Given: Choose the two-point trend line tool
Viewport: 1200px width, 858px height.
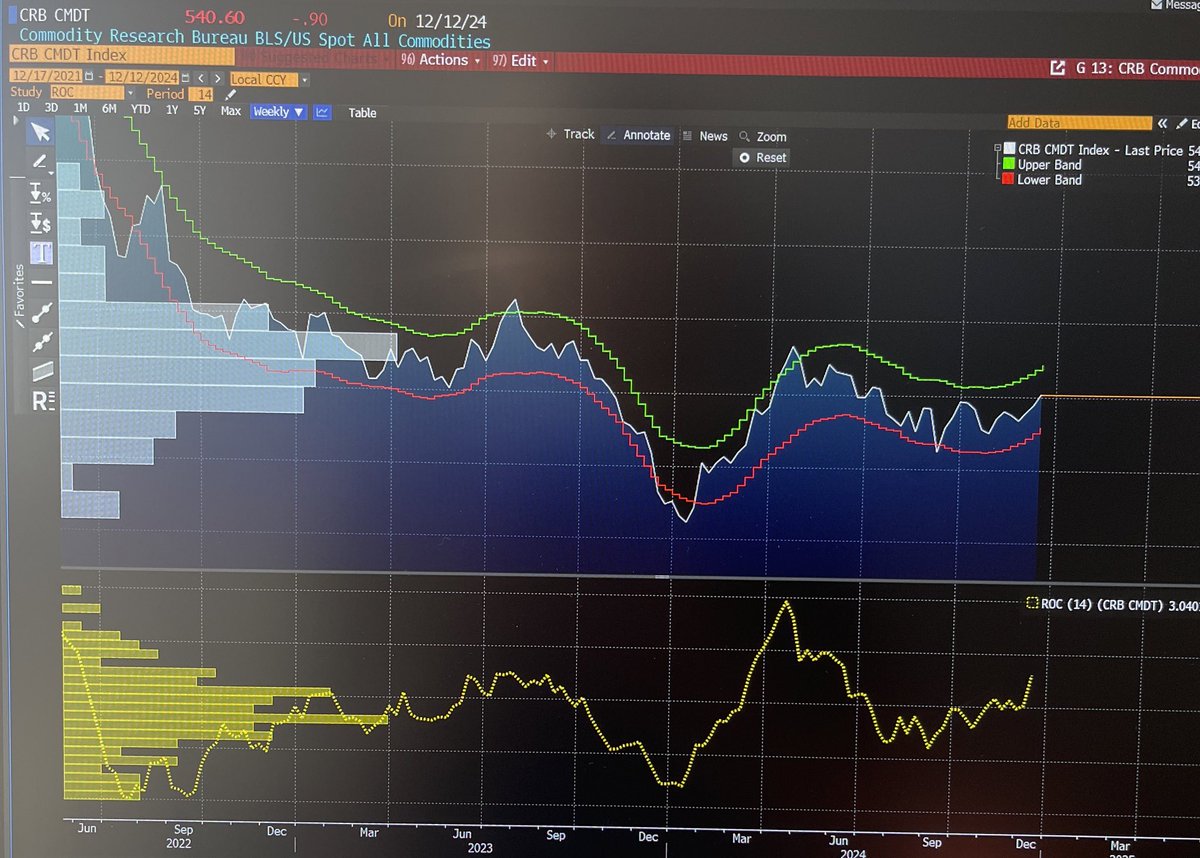Looking at the screenshot, I should tap(41, 313).
